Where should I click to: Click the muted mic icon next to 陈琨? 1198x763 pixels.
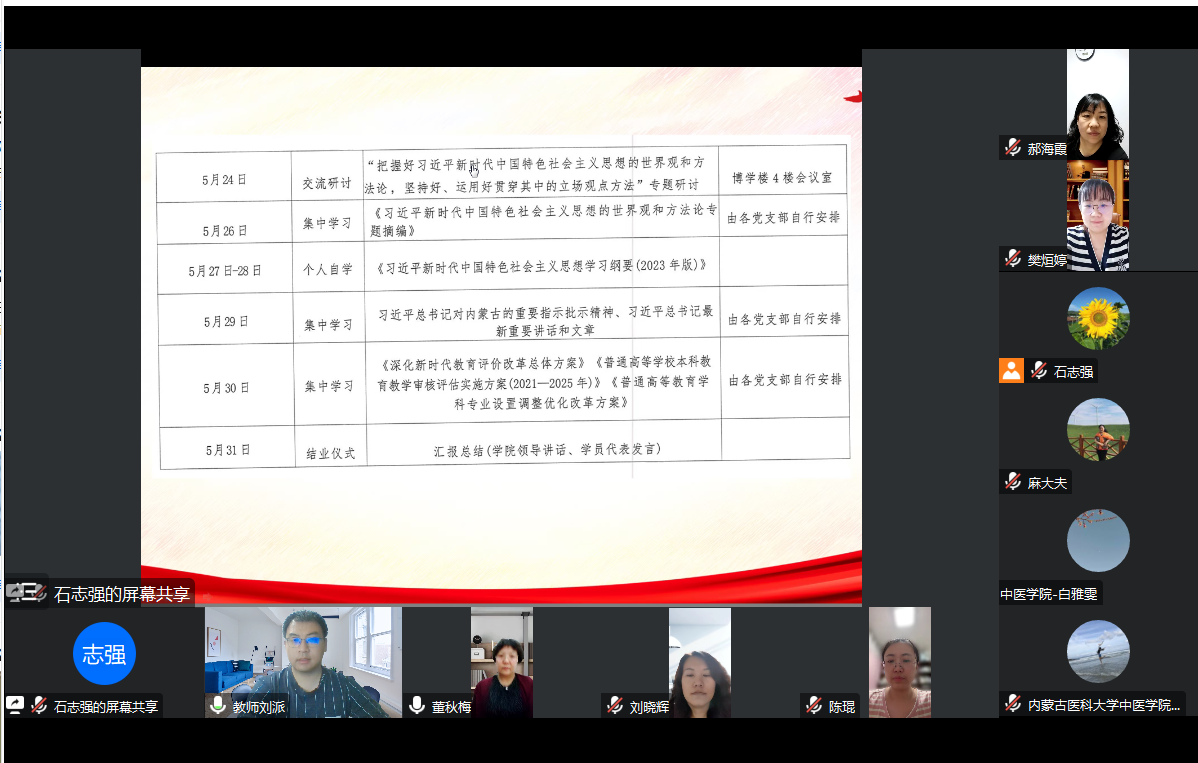point(814,706)
